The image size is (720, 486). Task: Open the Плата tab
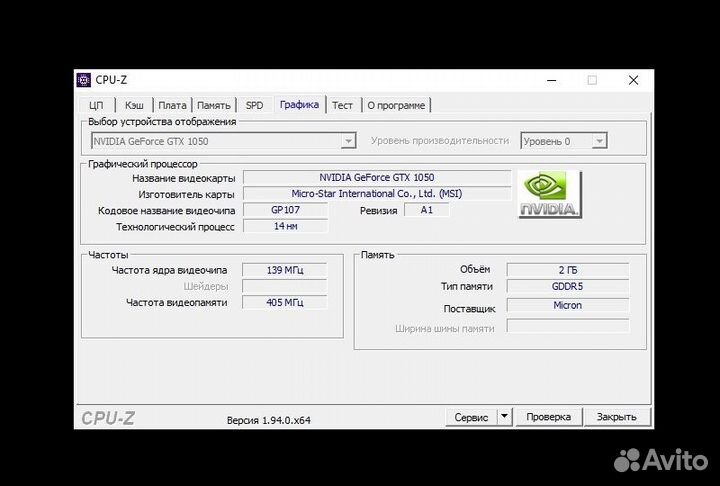pyautogui.click(x=172, y=105)
